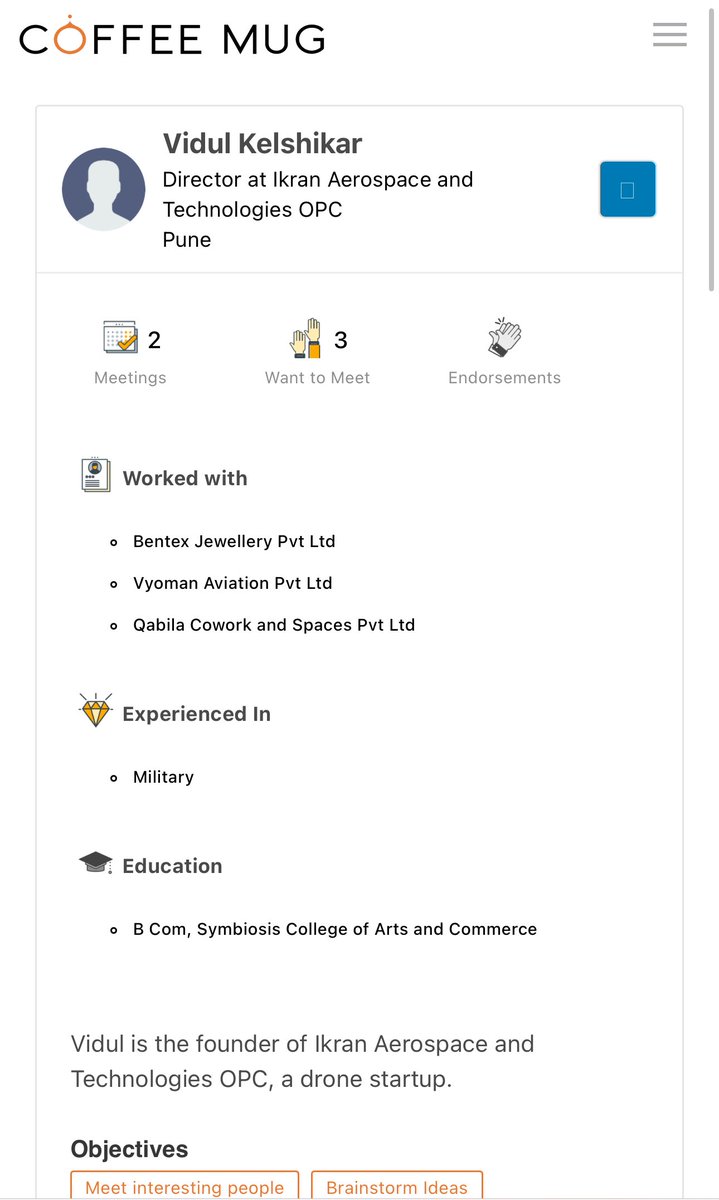719x1200 pixels.
Task: Select the Brainstorm Ideas tag
Action: (397, 1187)
